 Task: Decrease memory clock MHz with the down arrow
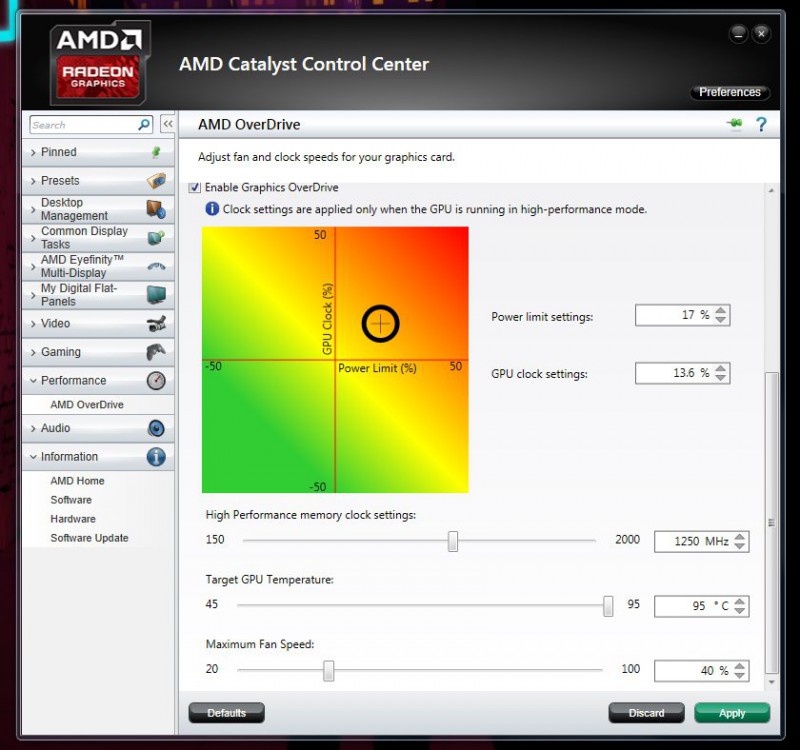[740, 546]
